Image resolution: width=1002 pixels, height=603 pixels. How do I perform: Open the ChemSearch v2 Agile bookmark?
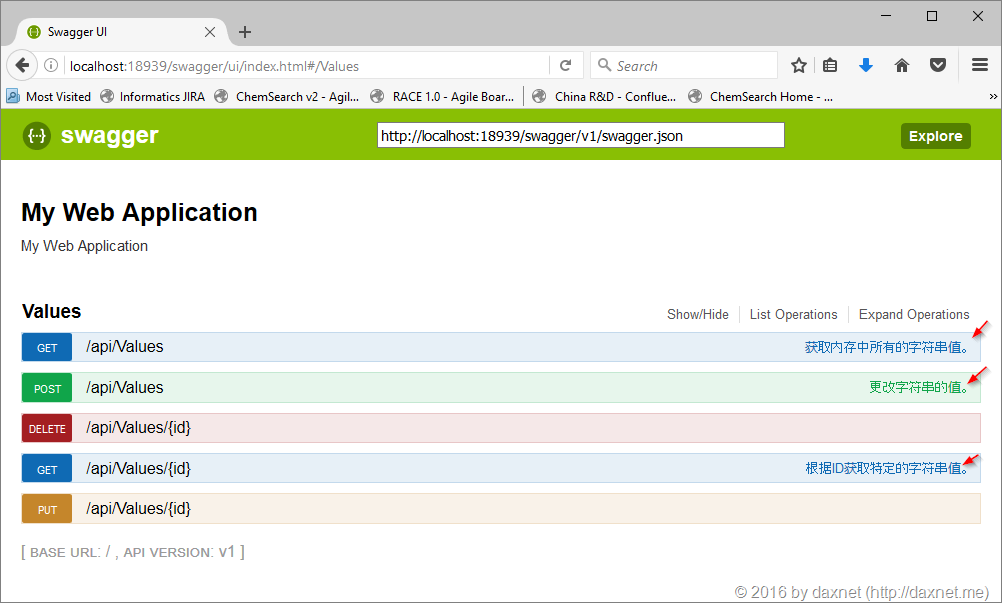(287, 96)
